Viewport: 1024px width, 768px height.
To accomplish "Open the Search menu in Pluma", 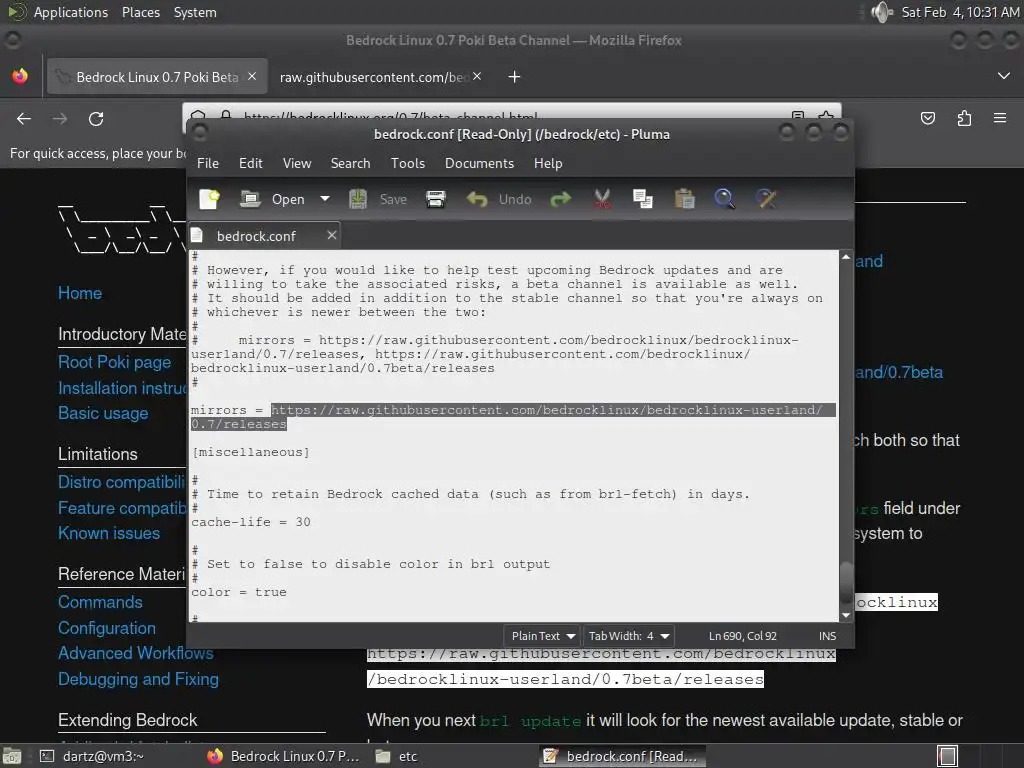I will 350,163.
